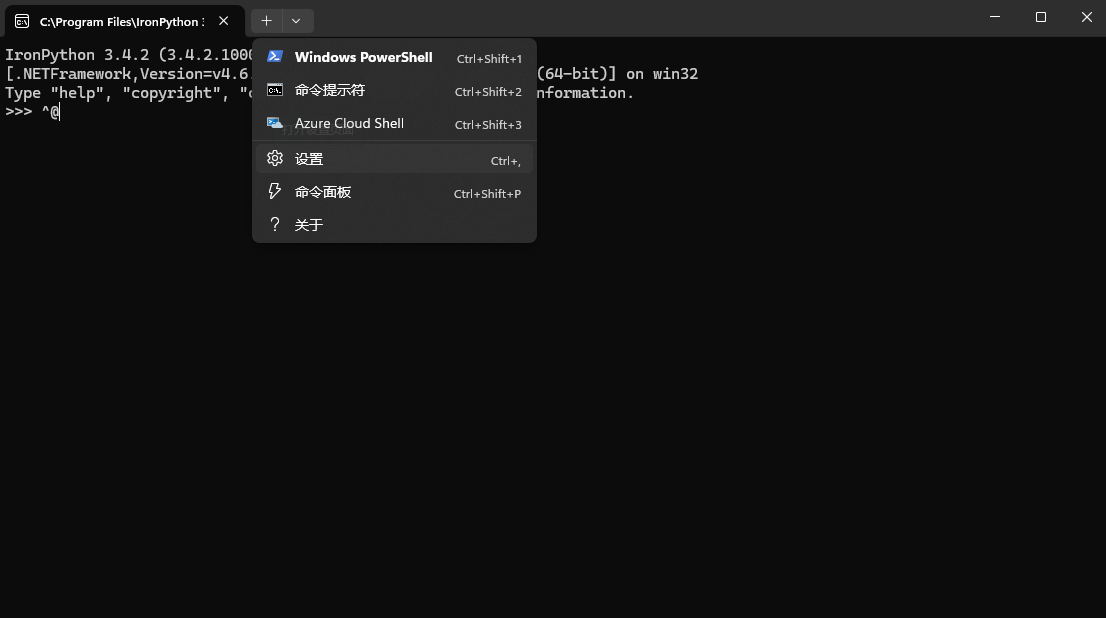This screenshot has height=618, width=1106.
Task: Click the gear icon beside 设置
Action: 275,159
